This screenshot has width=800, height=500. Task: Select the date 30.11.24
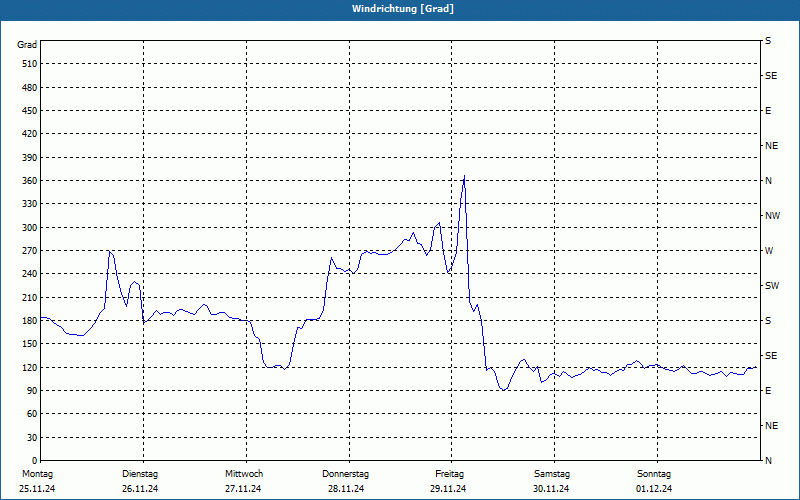(x=551, y=489)
